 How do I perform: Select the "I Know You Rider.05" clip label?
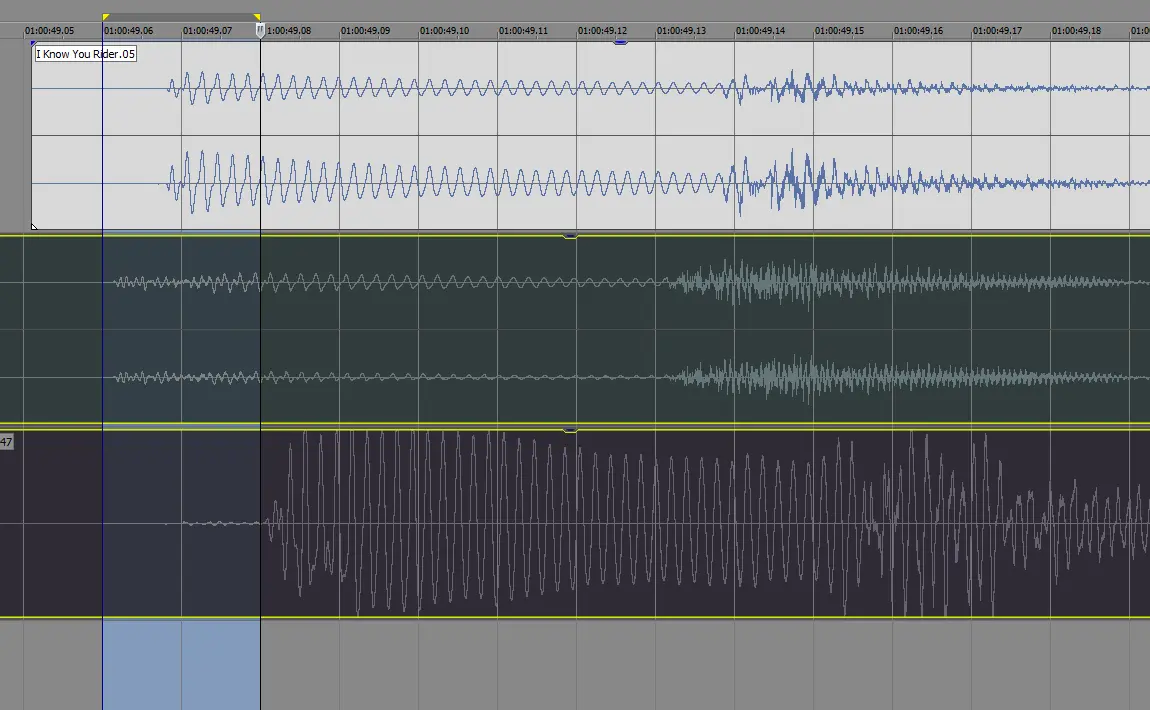point(85,54)
